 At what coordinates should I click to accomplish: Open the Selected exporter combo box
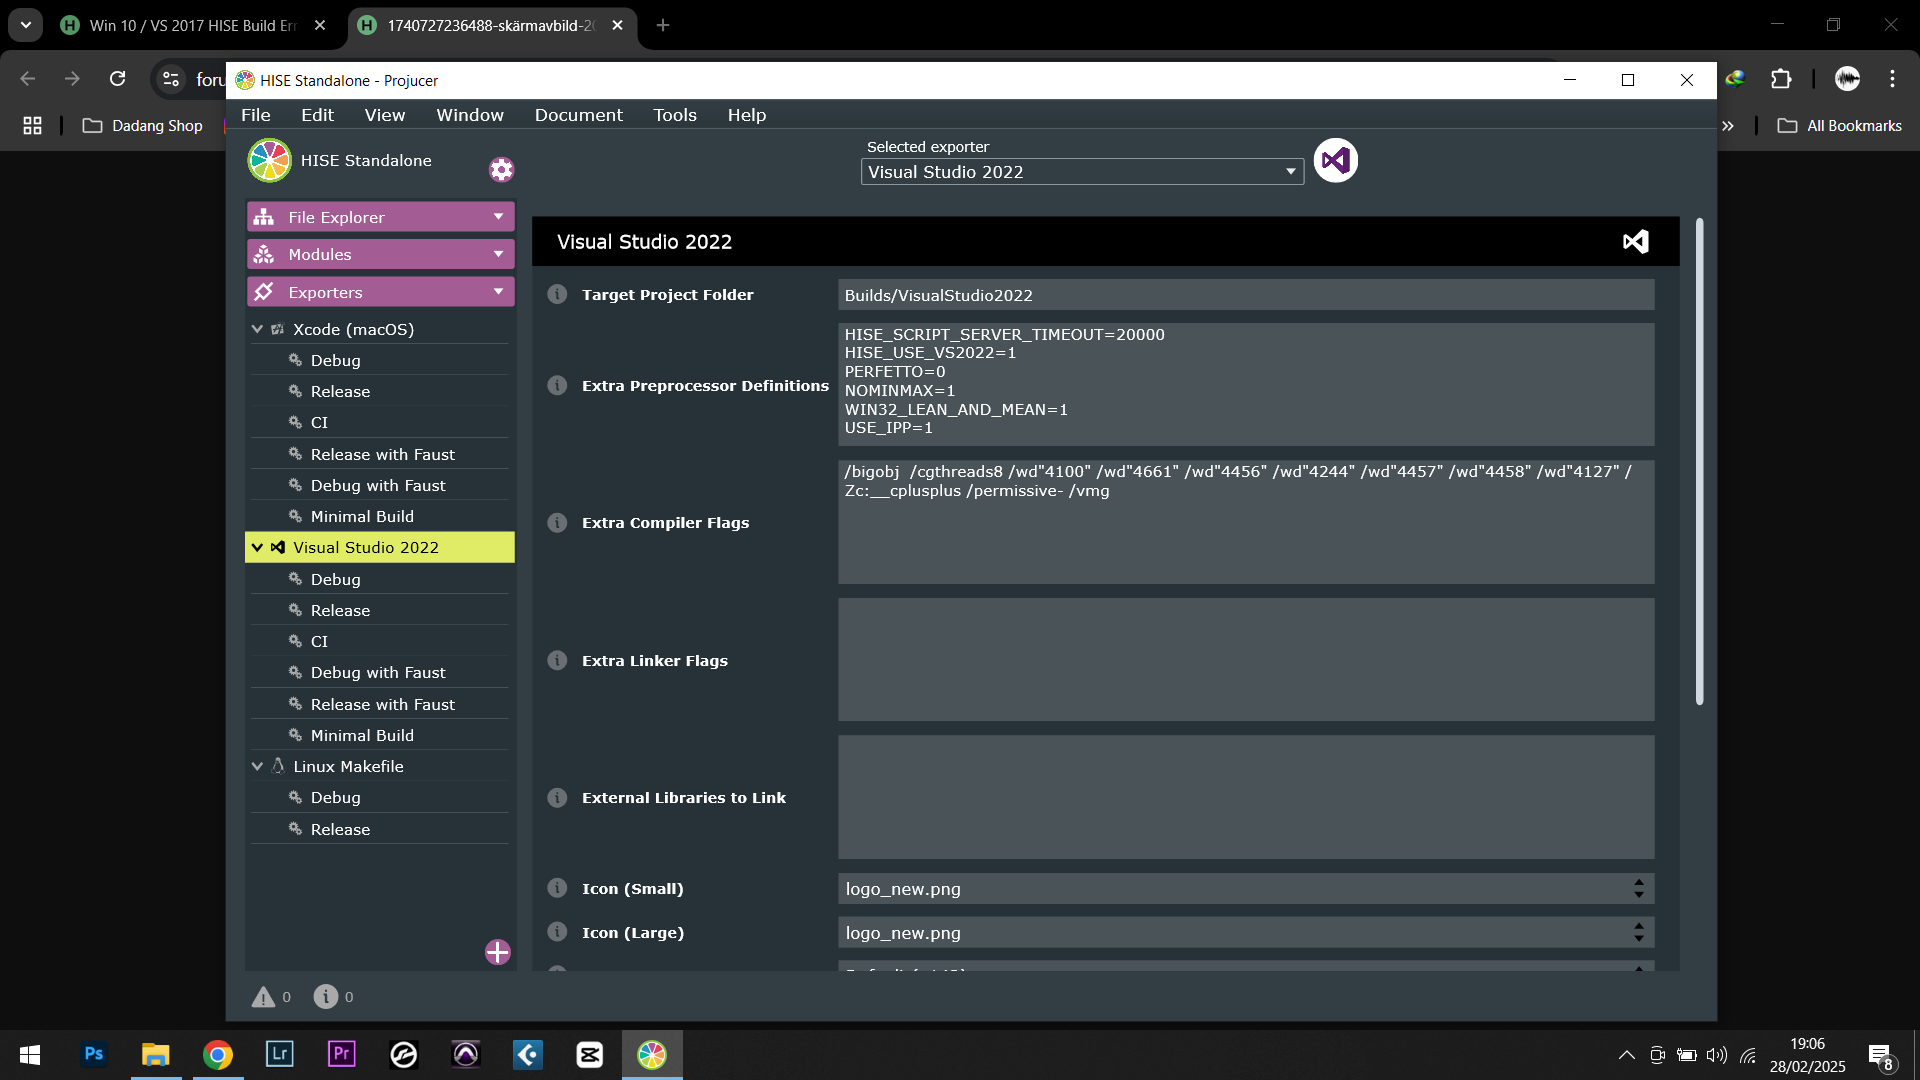coord(1082,172)
